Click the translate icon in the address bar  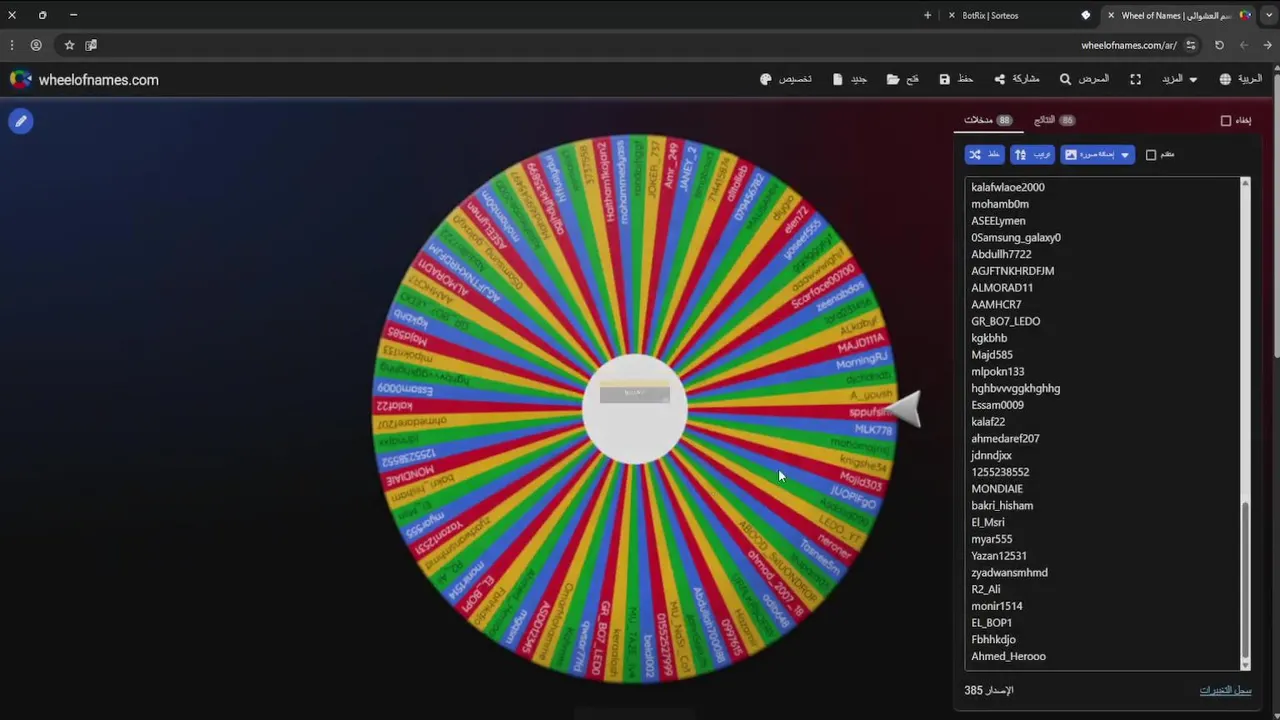pyautogui.click(x=91, y=45)
